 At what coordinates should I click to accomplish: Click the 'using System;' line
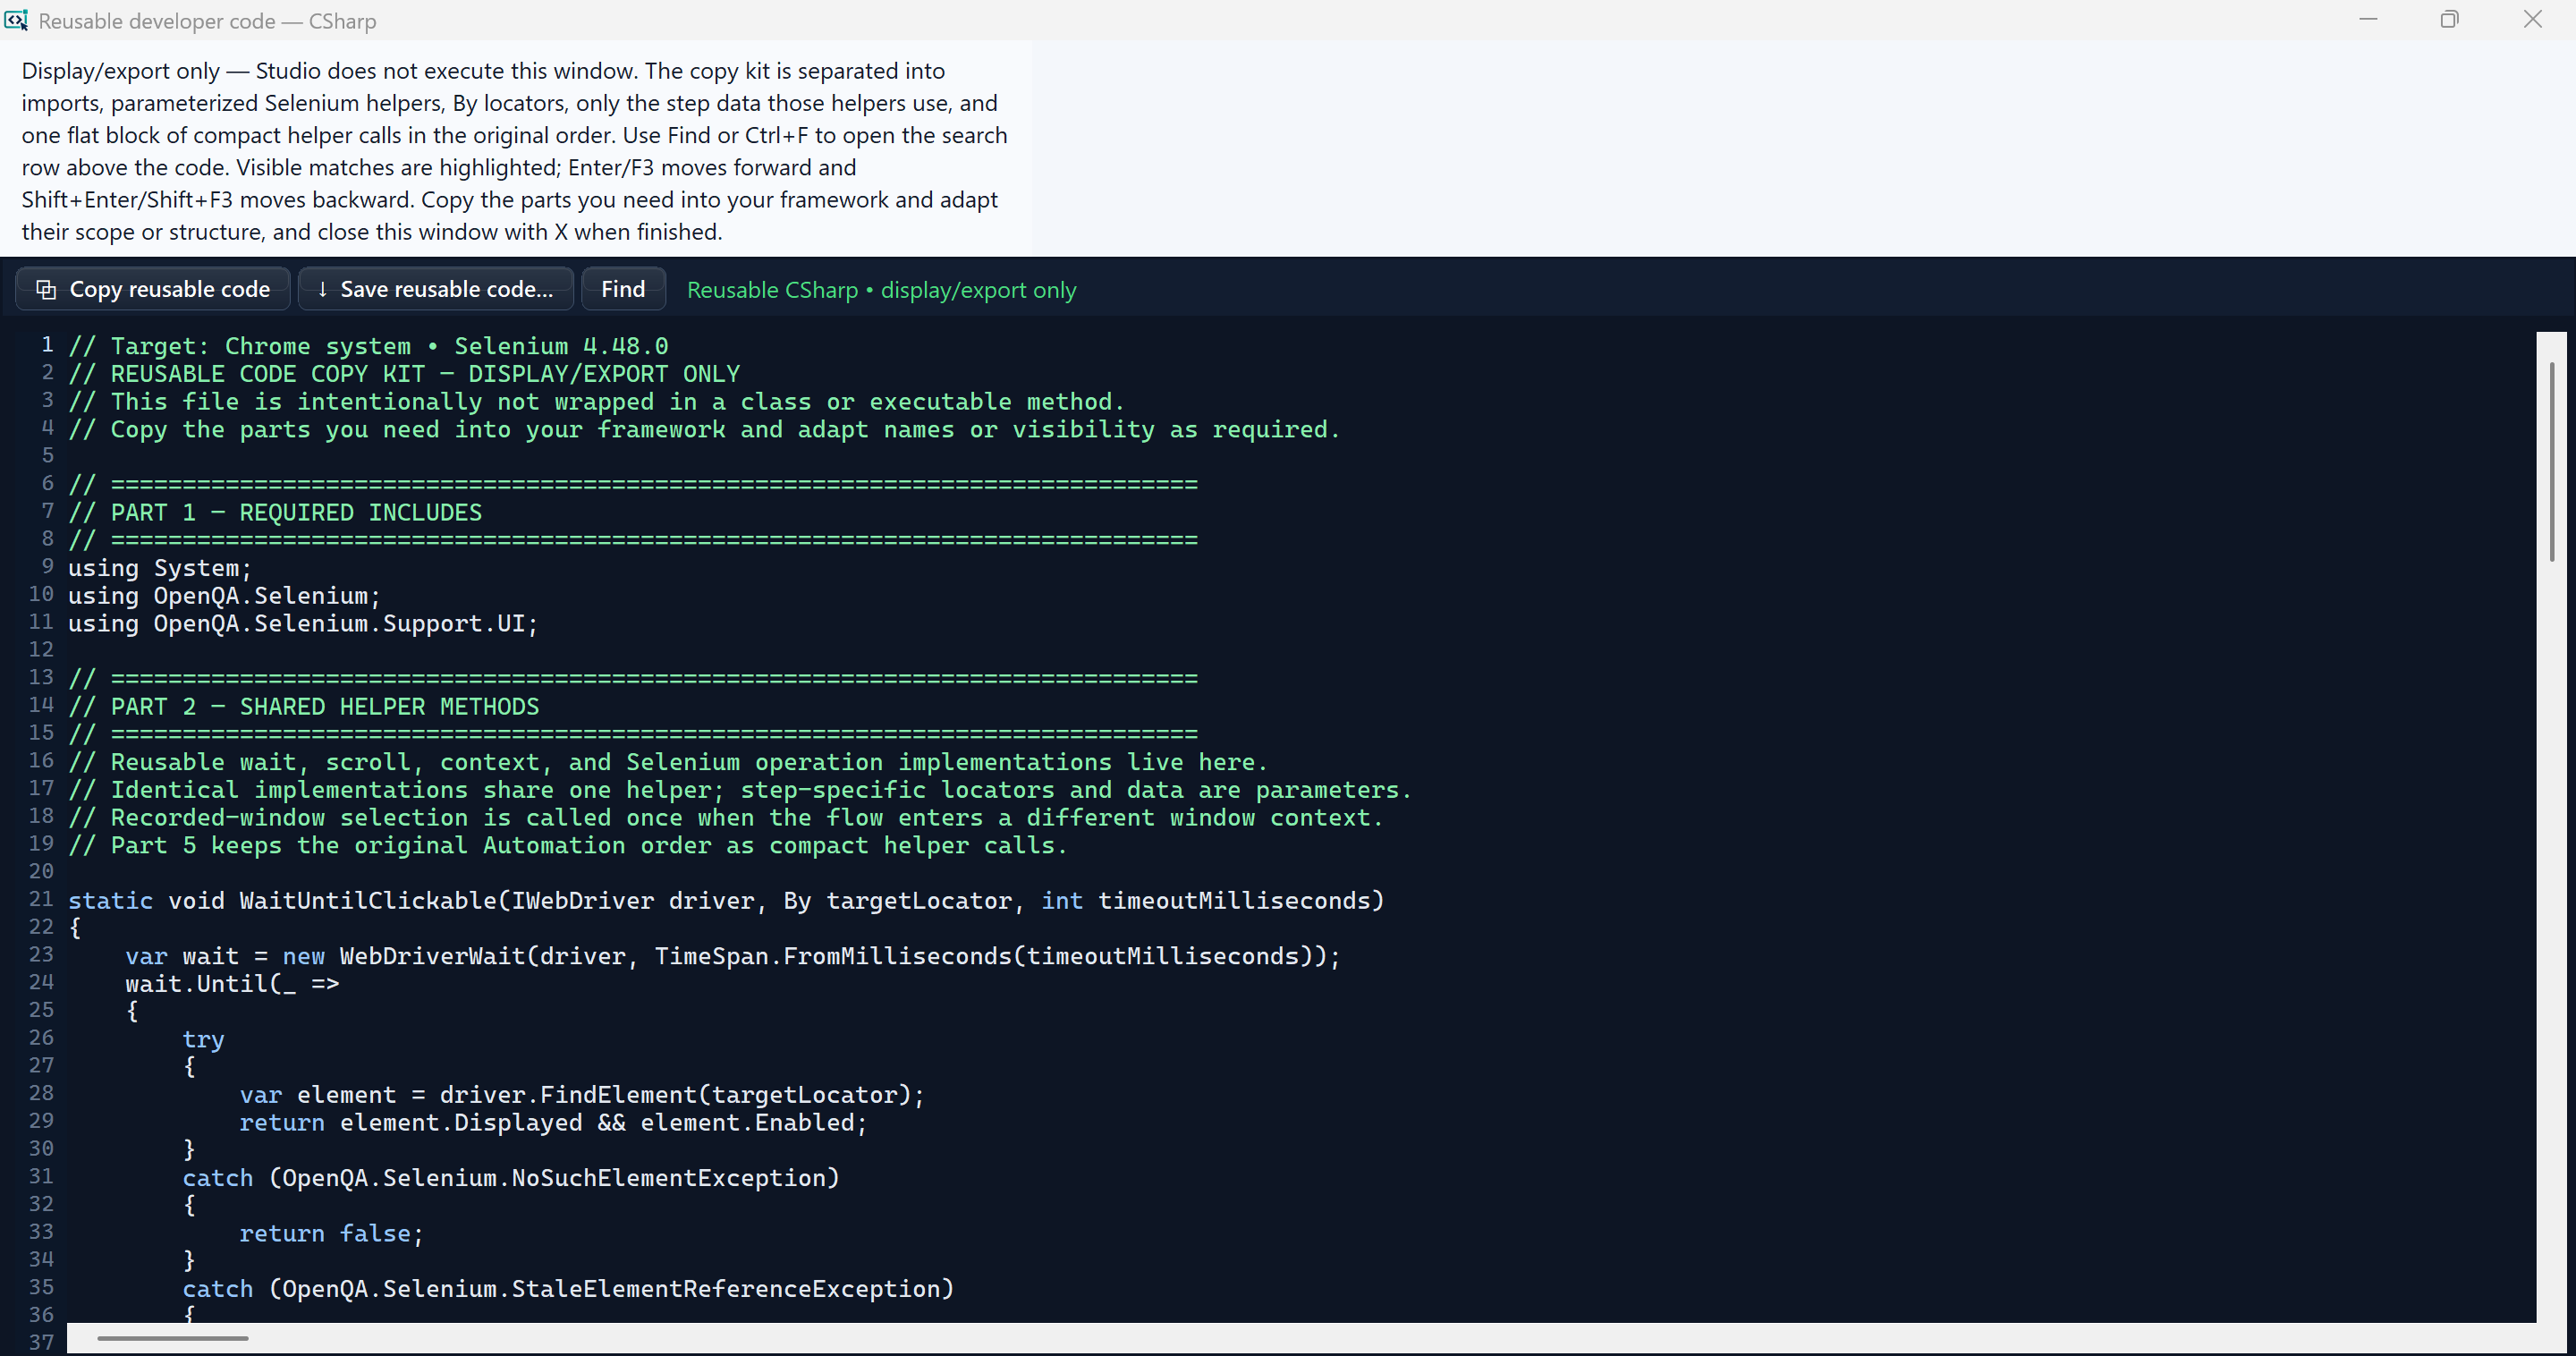pos(160,568)
